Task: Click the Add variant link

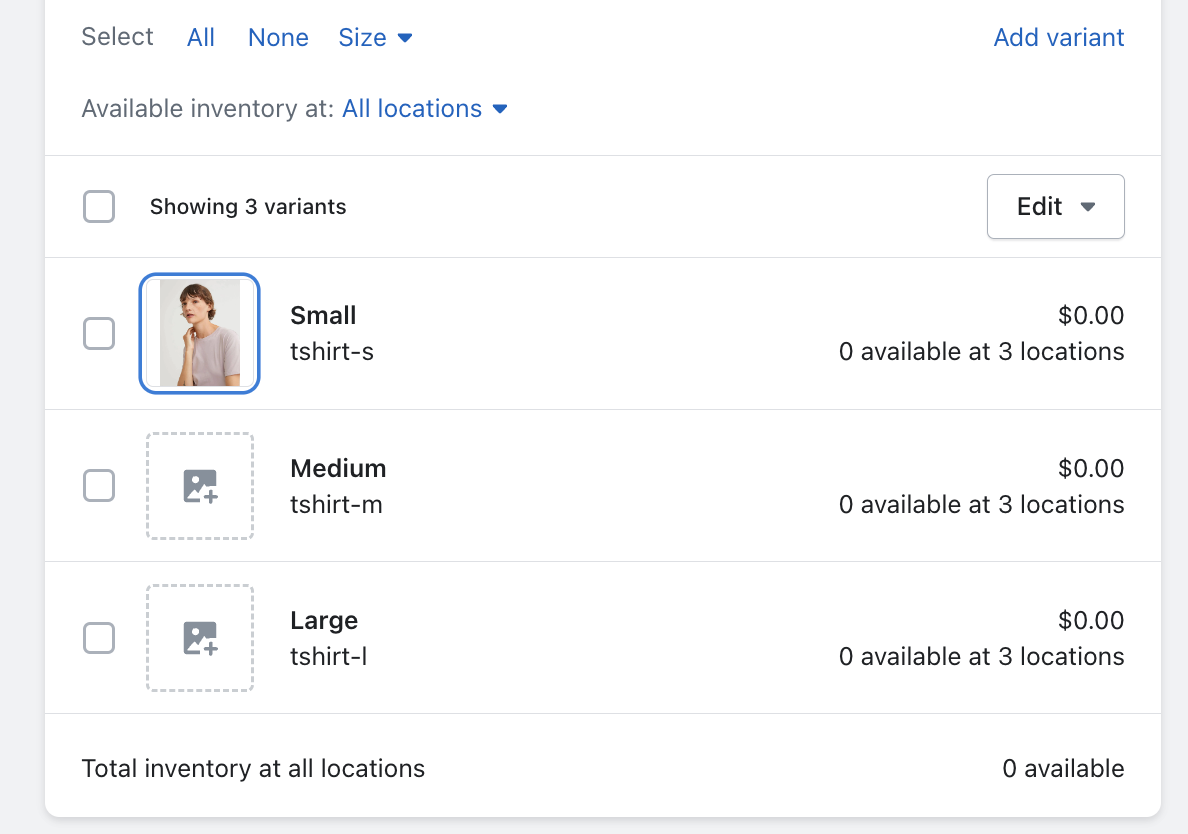Action: [1059, 38]
